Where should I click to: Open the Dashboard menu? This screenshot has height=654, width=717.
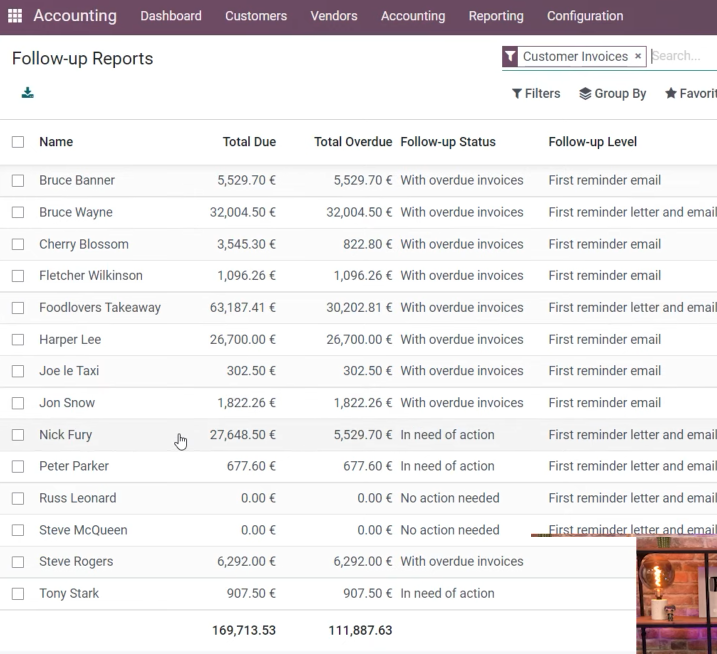171,16
